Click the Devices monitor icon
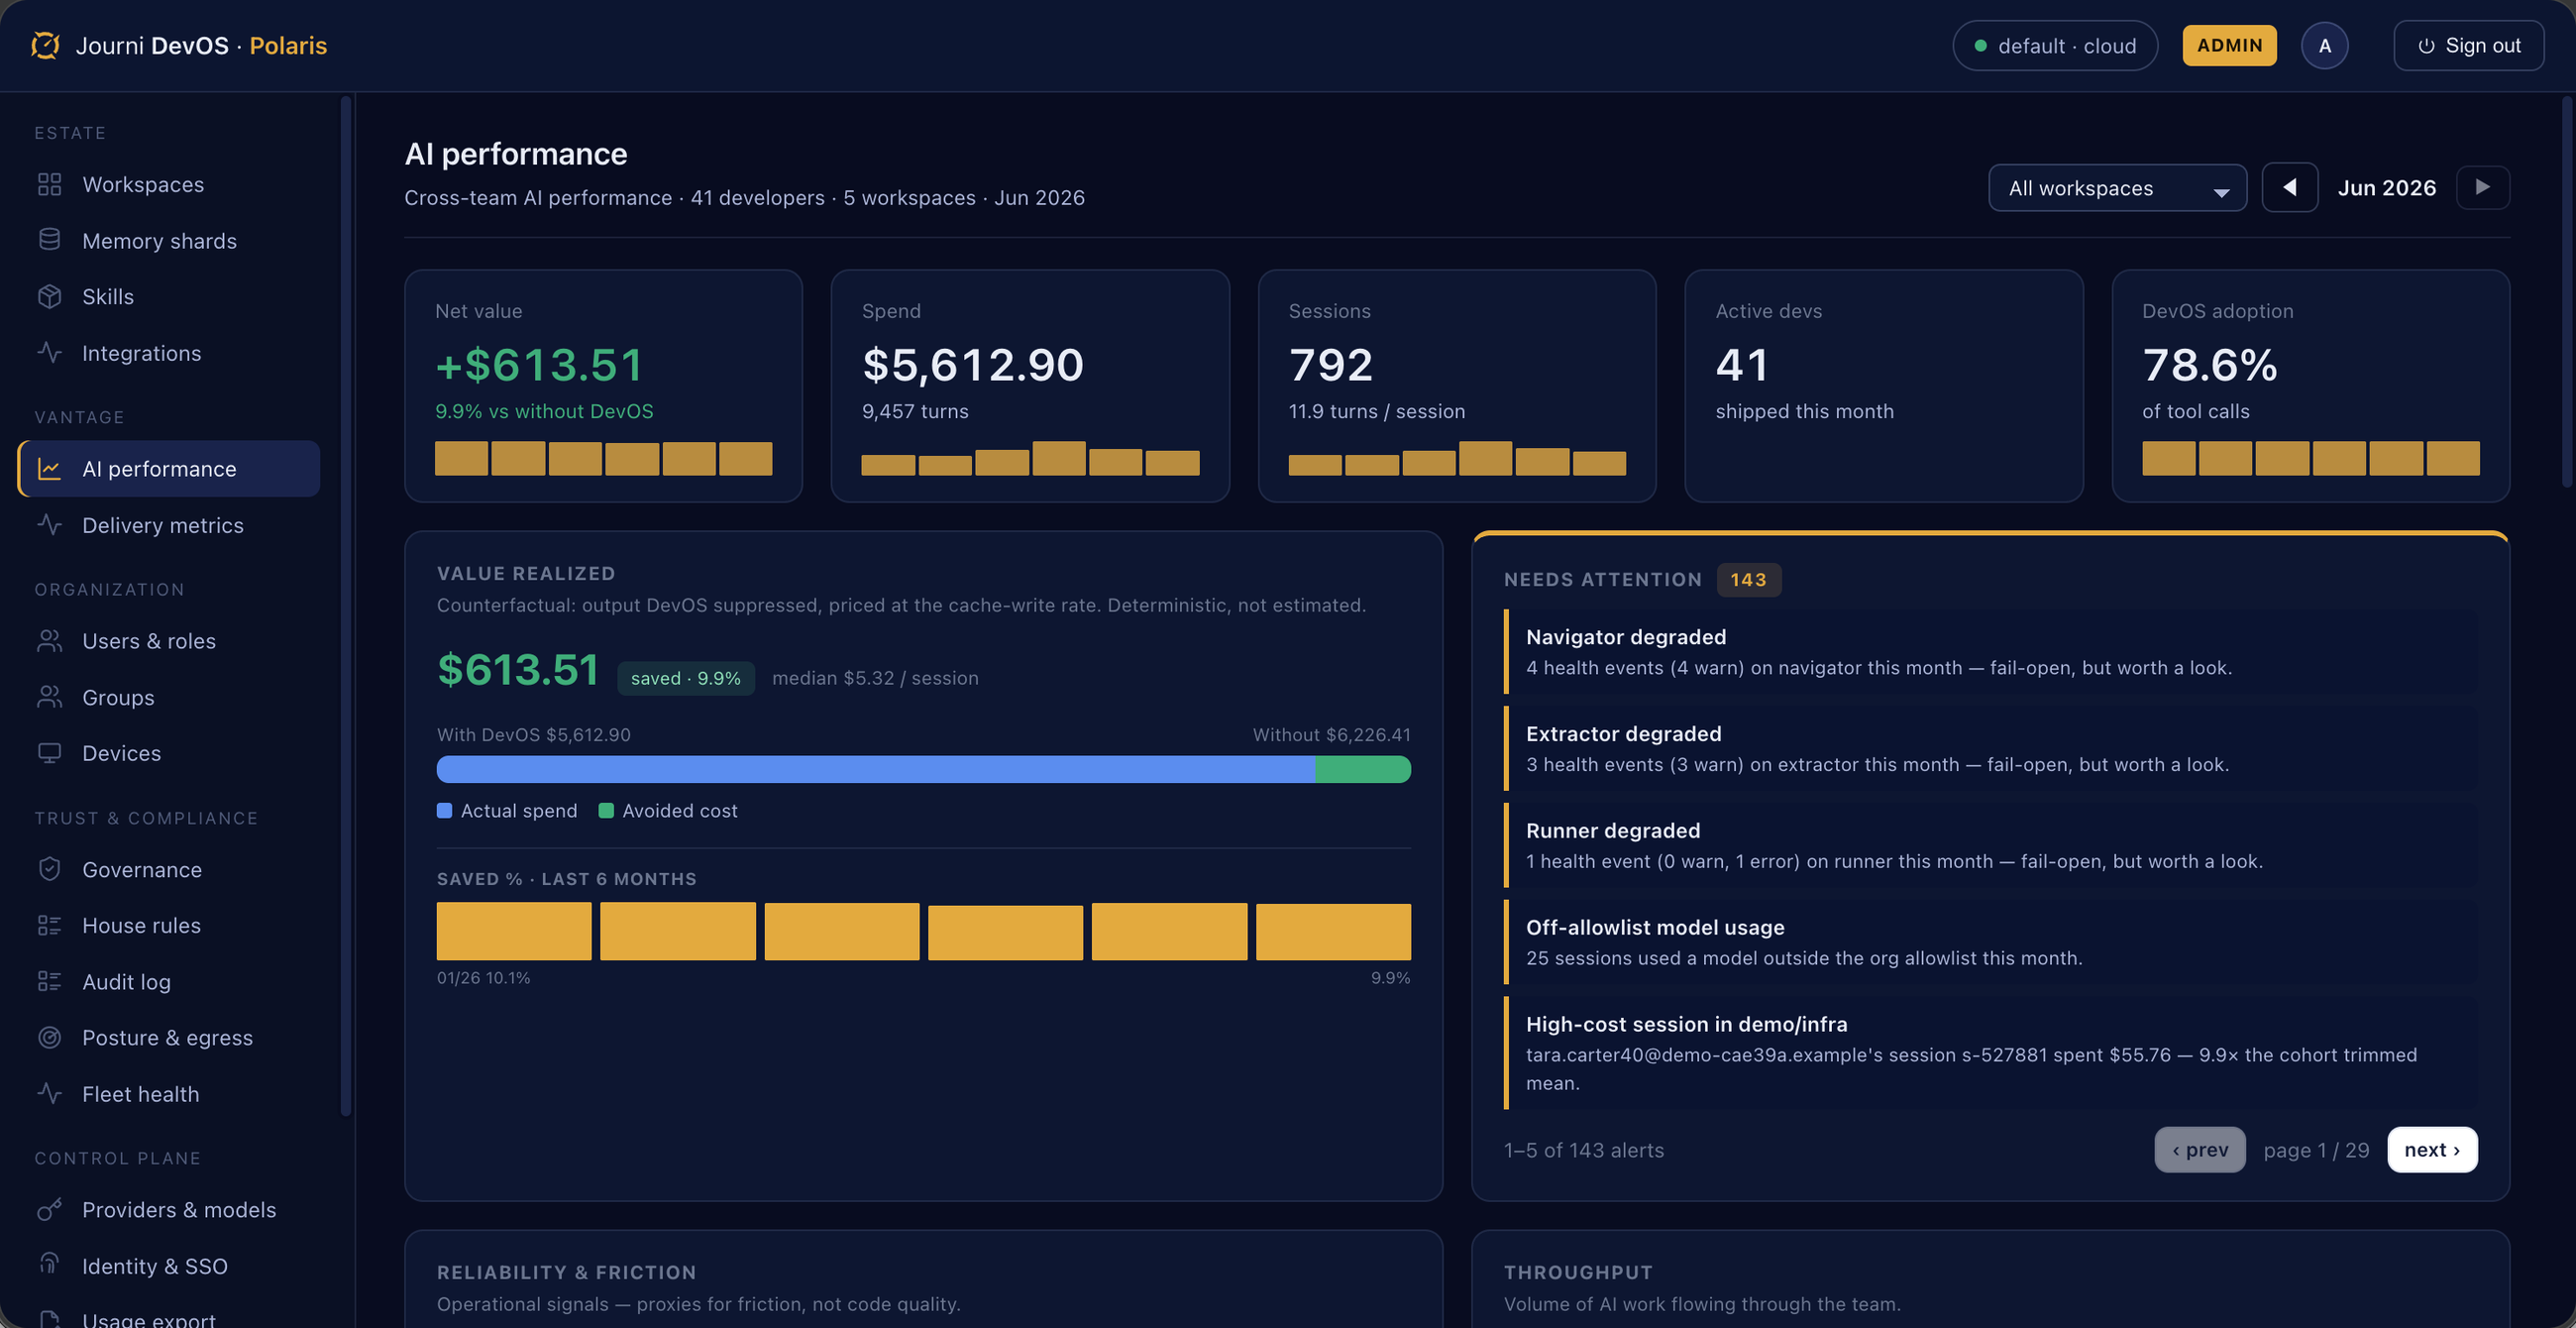Viewport: 2576px width, 1328px height. point(49,752)
